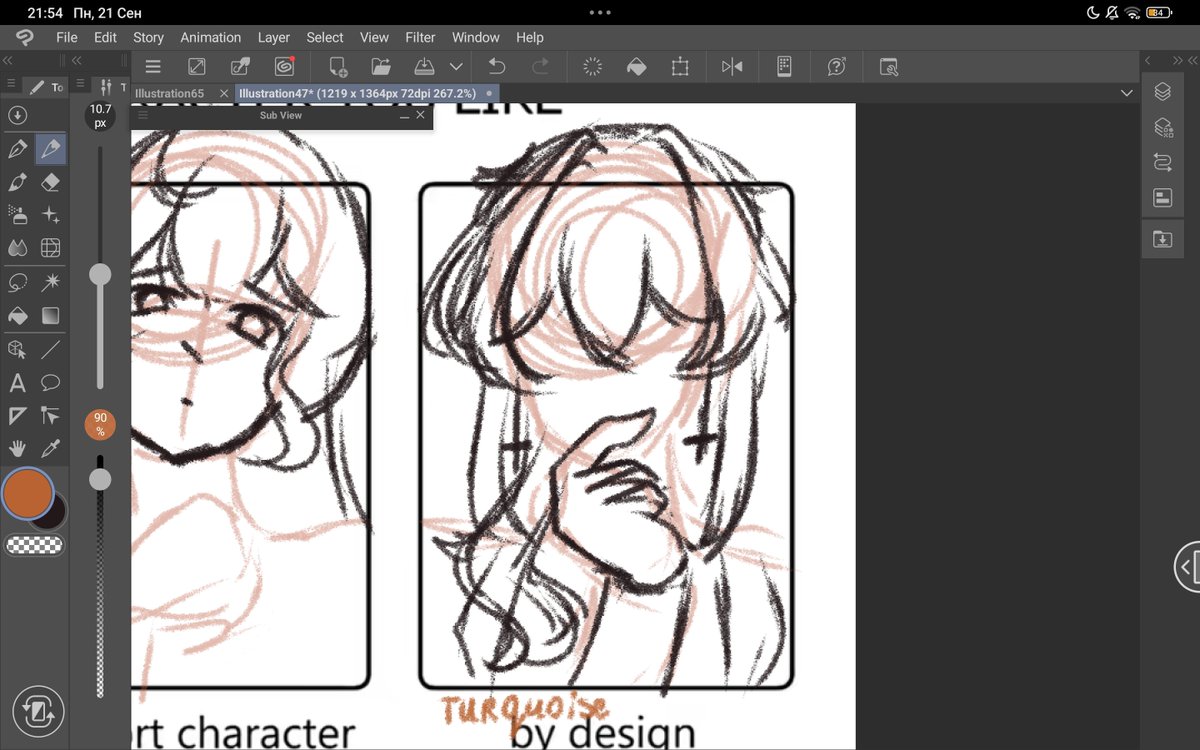Open the File menu
This screenshot has width=1200, height=750.
coord(67,37)
